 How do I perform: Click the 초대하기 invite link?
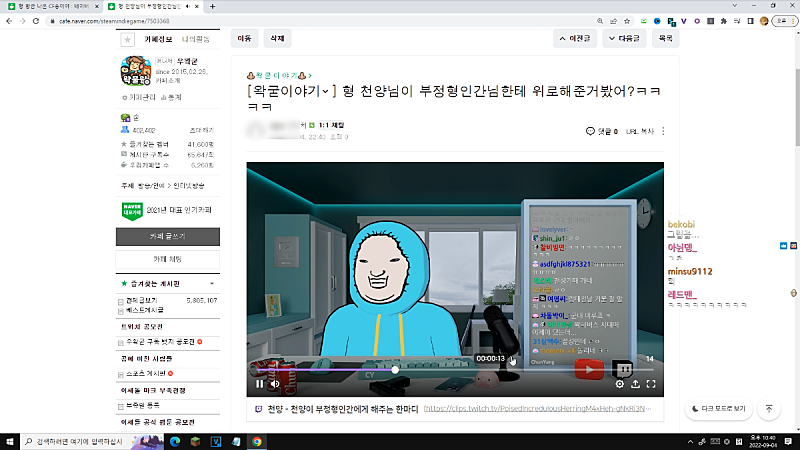(x=202, y=131)
